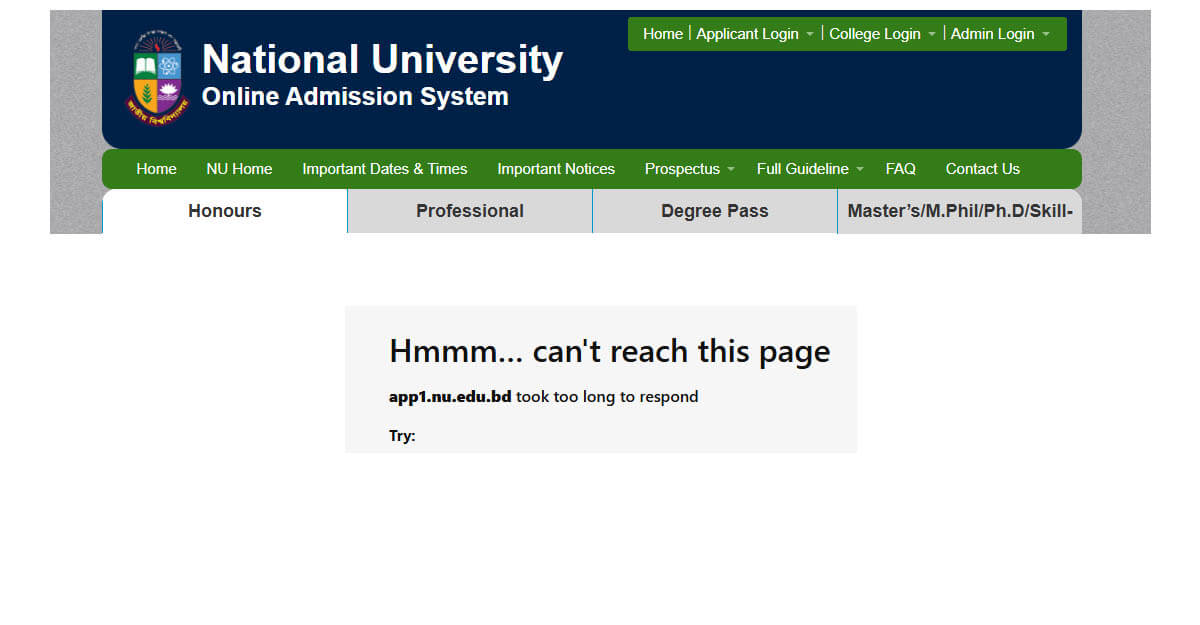Open the Prospectus menu
This screenshot has height=625, width=1200.
(x=682, y=169)
